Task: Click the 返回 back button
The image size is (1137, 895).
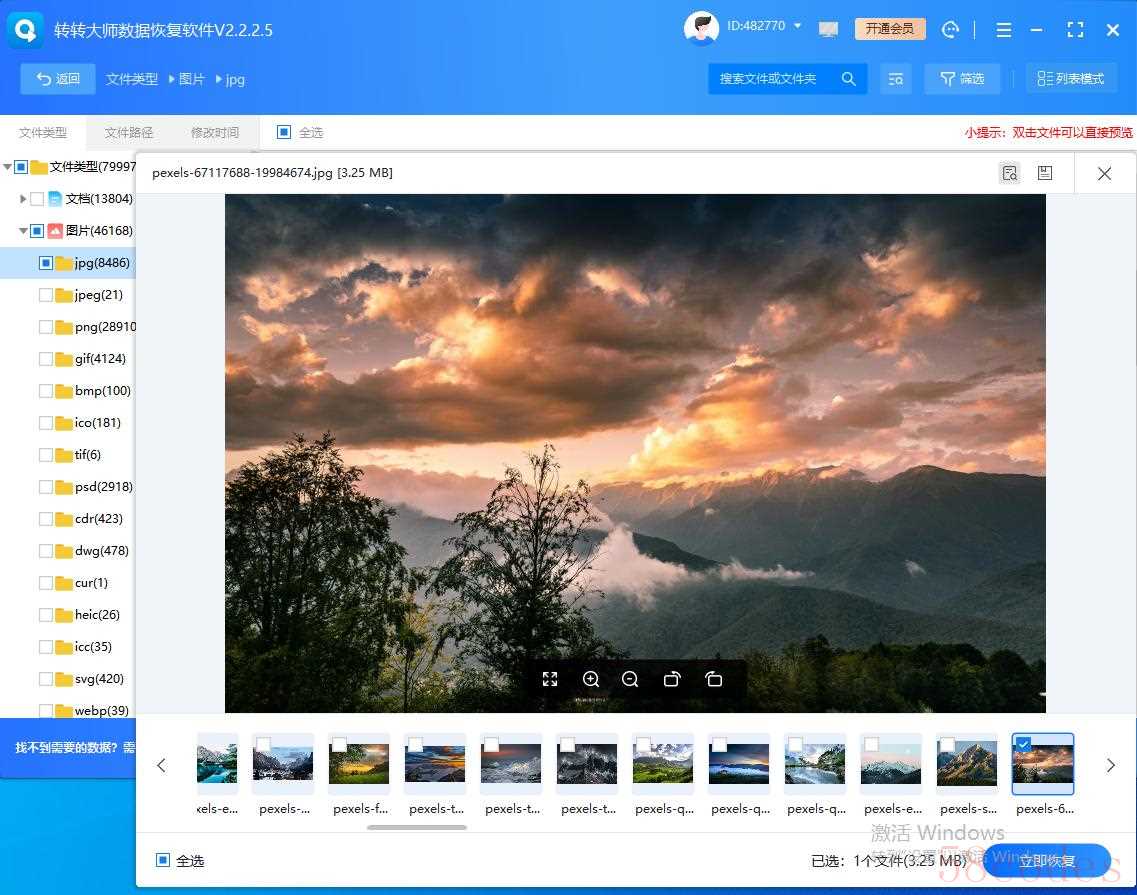Action: (58, 79)
